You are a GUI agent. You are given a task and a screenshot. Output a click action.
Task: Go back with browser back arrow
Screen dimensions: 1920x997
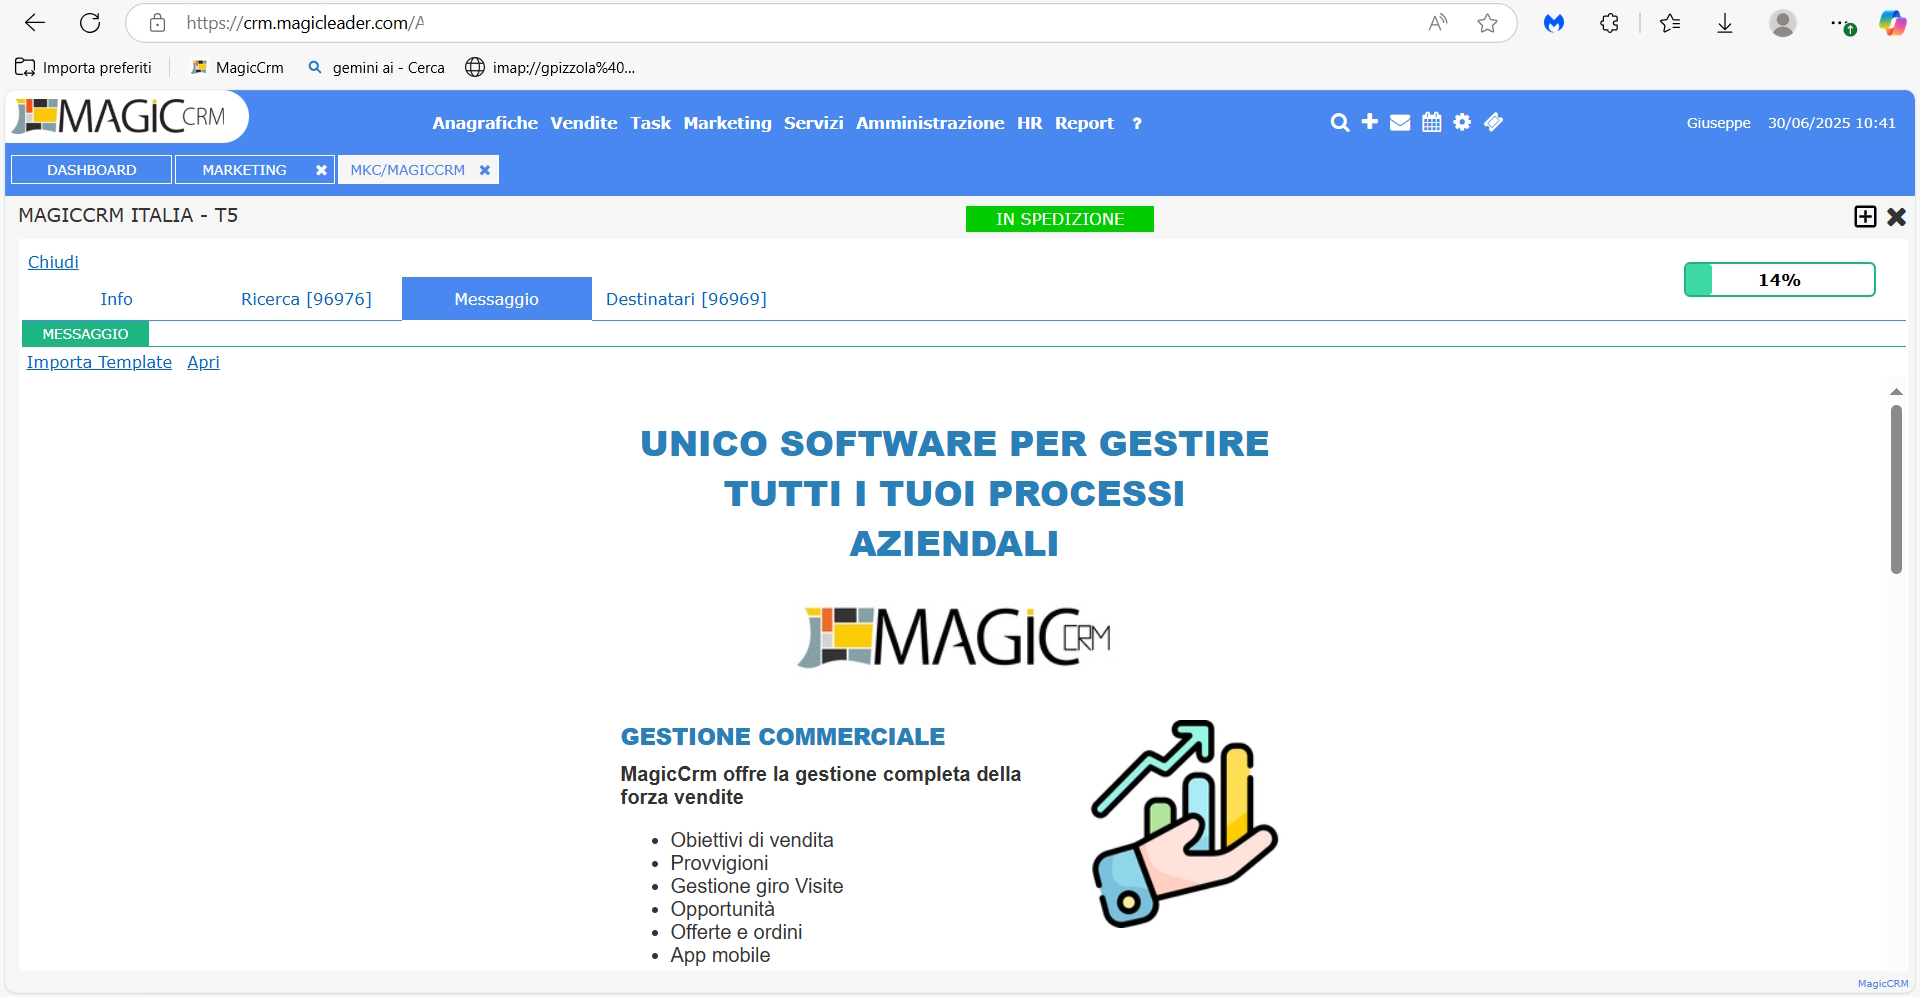pyautogui.click(x=35, y=23)
